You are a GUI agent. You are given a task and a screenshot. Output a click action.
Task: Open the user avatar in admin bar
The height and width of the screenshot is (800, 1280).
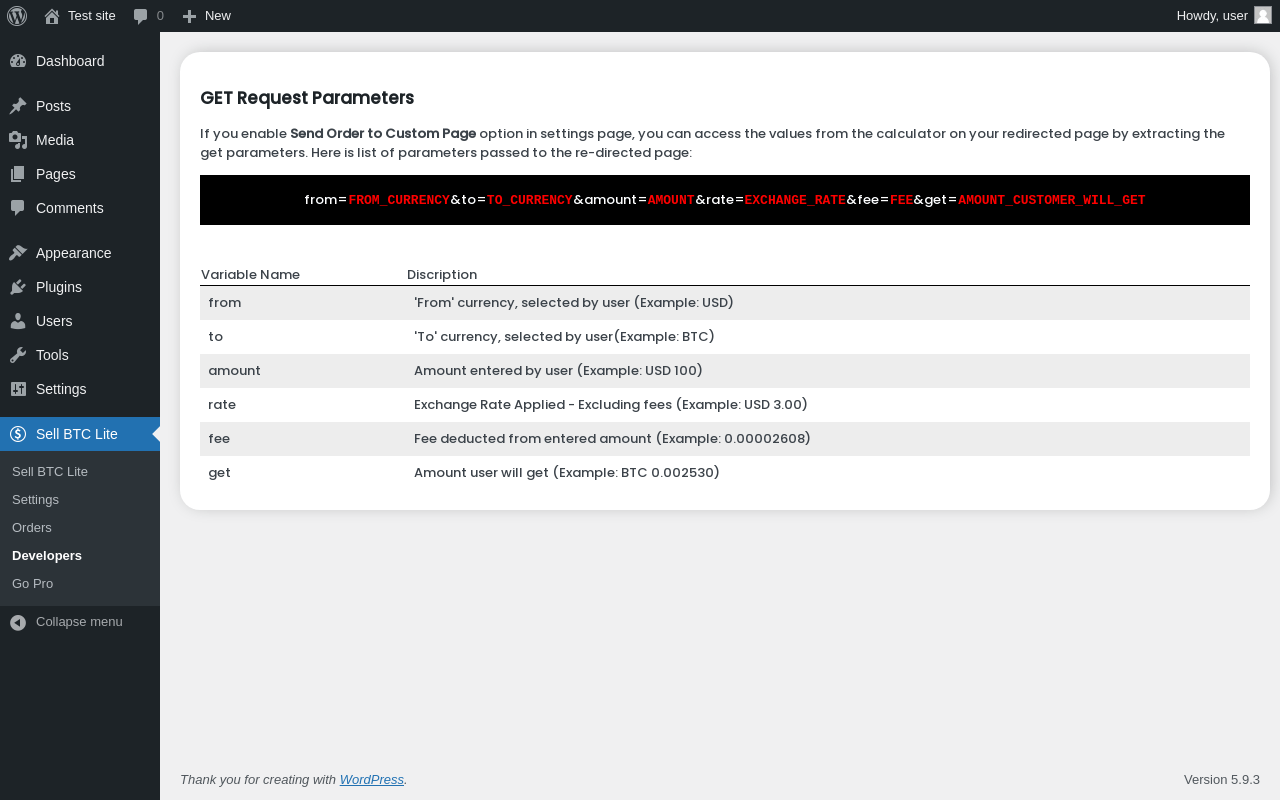click(x=1263, y=15)
